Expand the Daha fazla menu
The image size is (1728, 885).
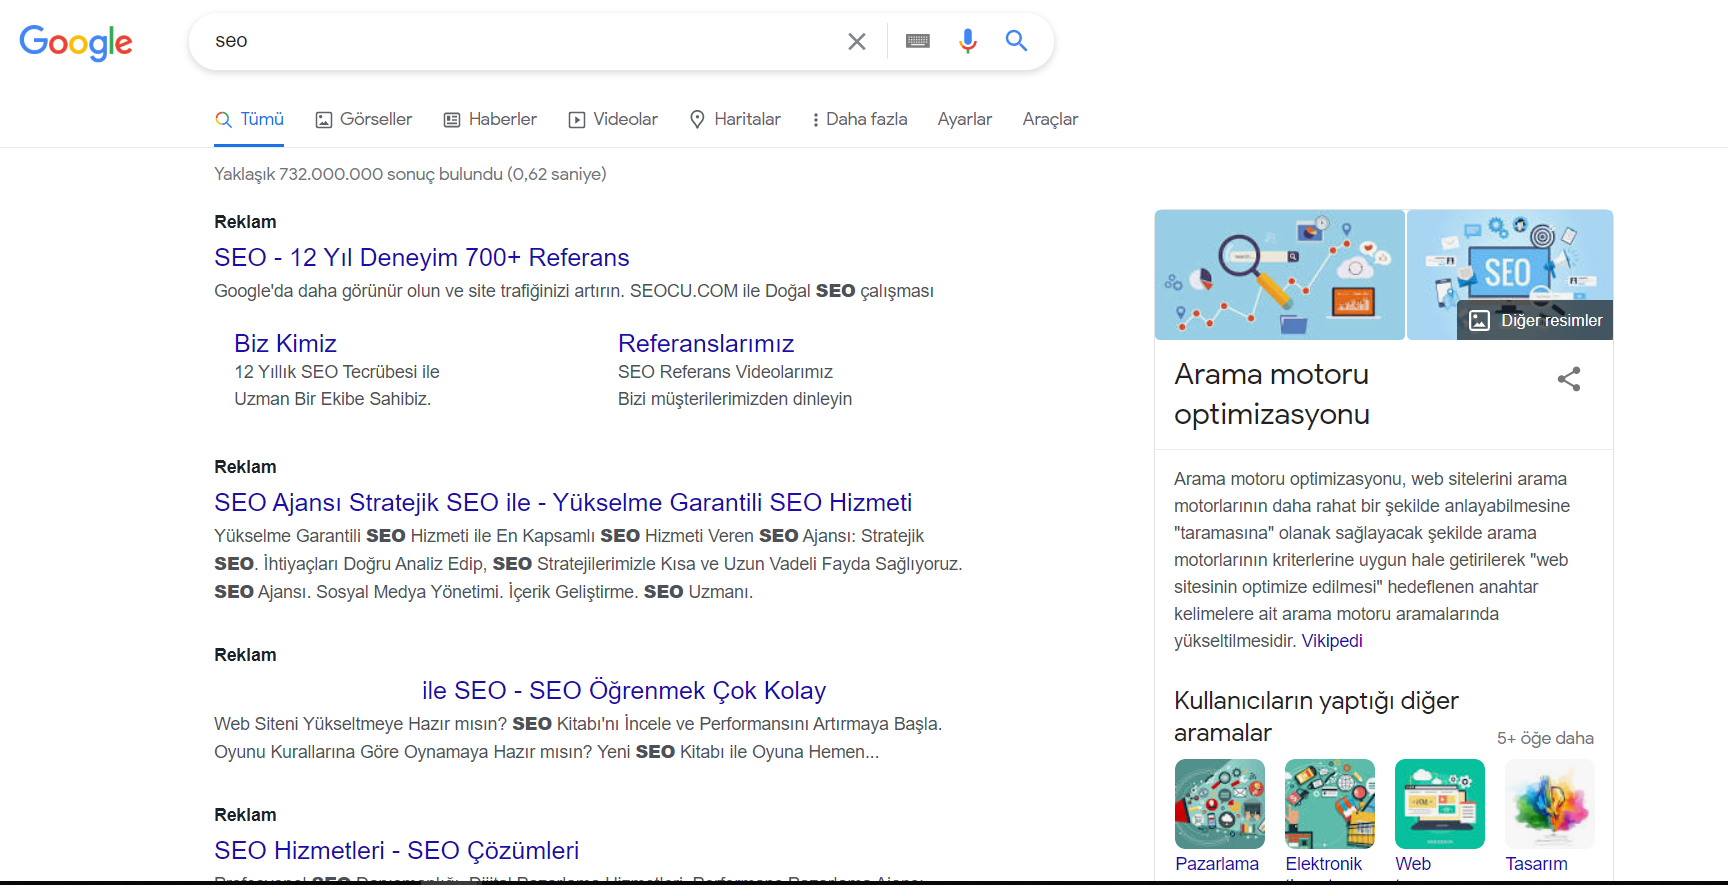860,119
